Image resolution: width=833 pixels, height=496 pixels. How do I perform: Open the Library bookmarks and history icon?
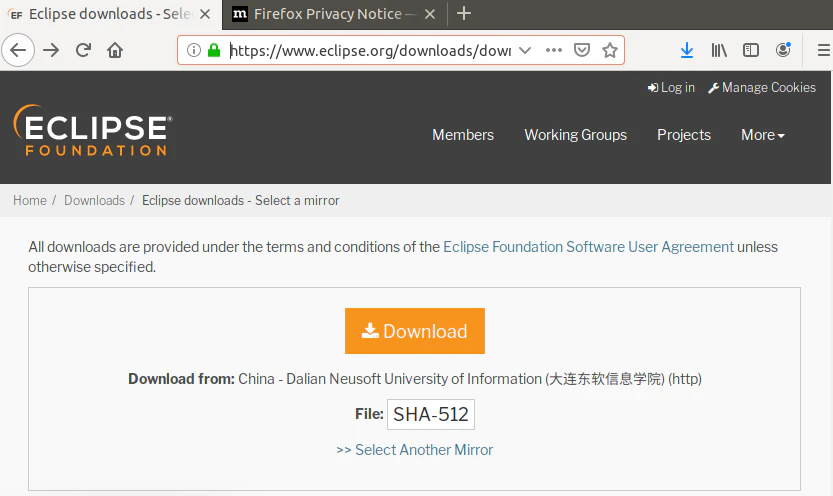(719, 50)
